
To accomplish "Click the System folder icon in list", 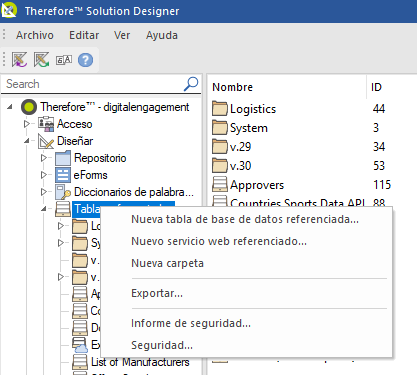I will 220,128.
